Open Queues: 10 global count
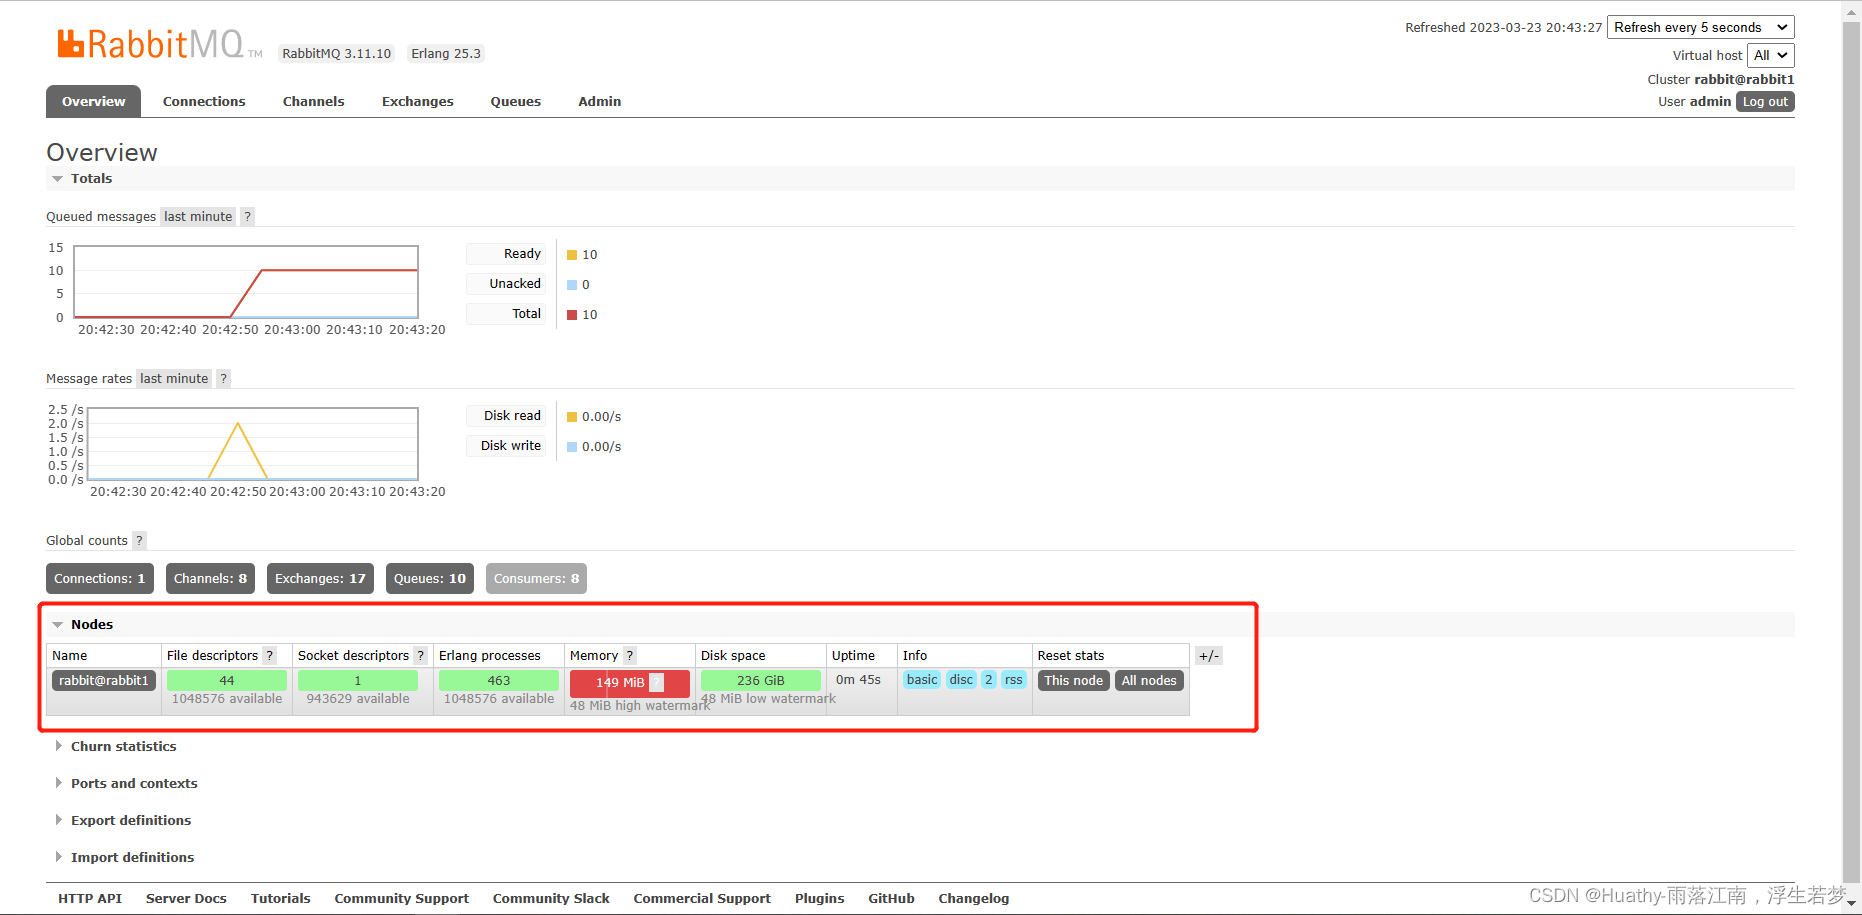This screenshot has width=1862, height=915. [430, 579]
